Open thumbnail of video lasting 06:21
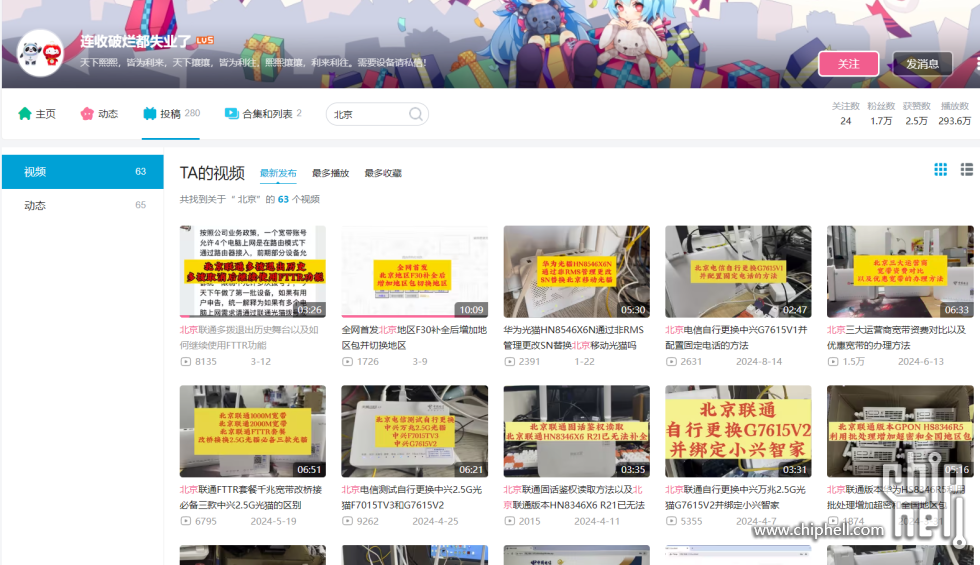 pyautogui.click(x=414, y=431)
